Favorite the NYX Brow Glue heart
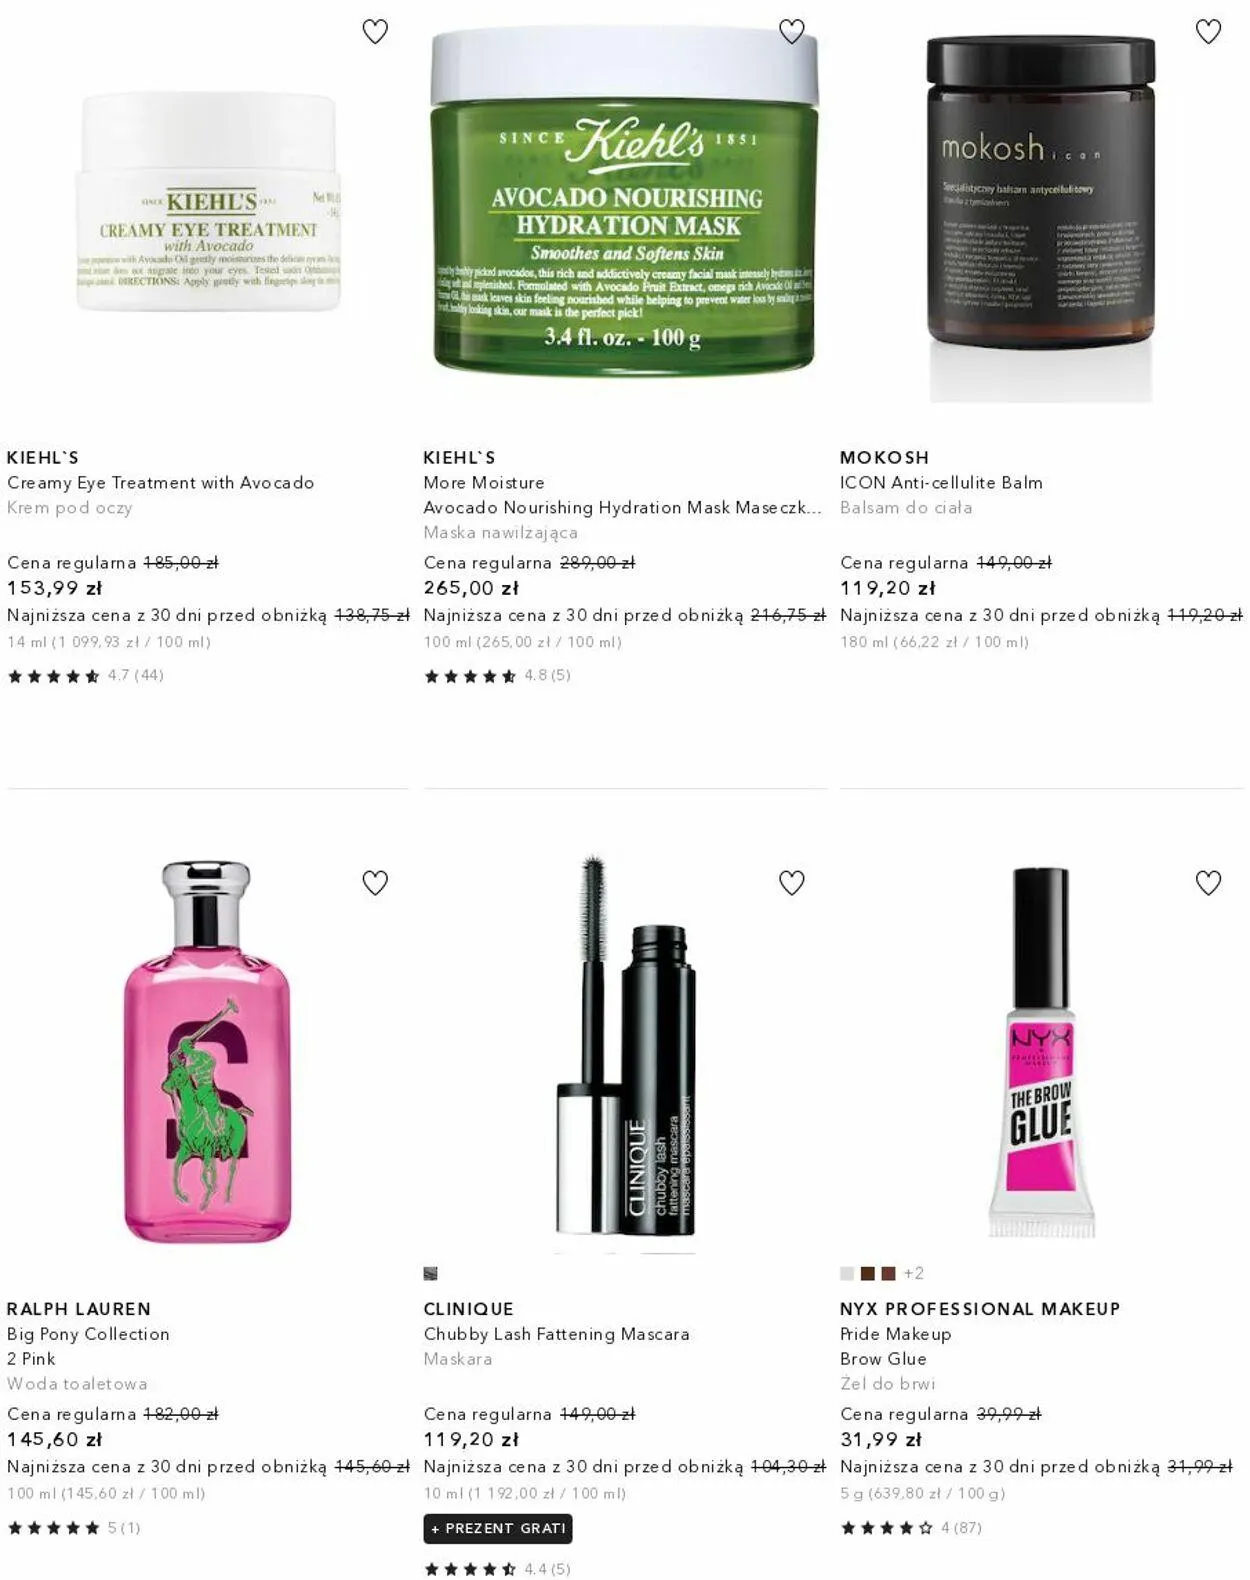This screenshot has width=1250, height=1580. tap(1208, 883)
